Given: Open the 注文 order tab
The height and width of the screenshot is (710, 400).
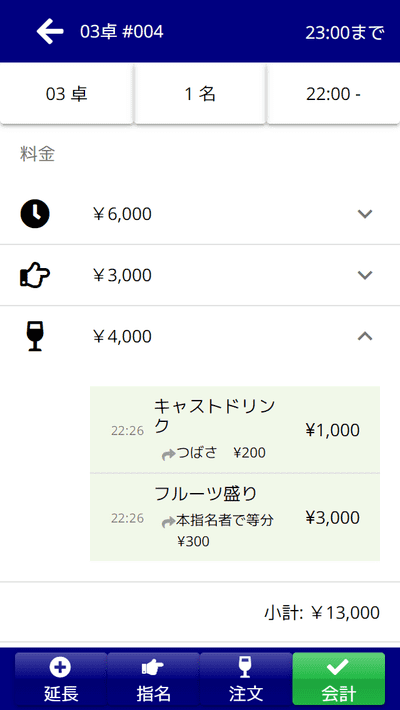Looking at the screenshot, I should [x=246, y=680].
